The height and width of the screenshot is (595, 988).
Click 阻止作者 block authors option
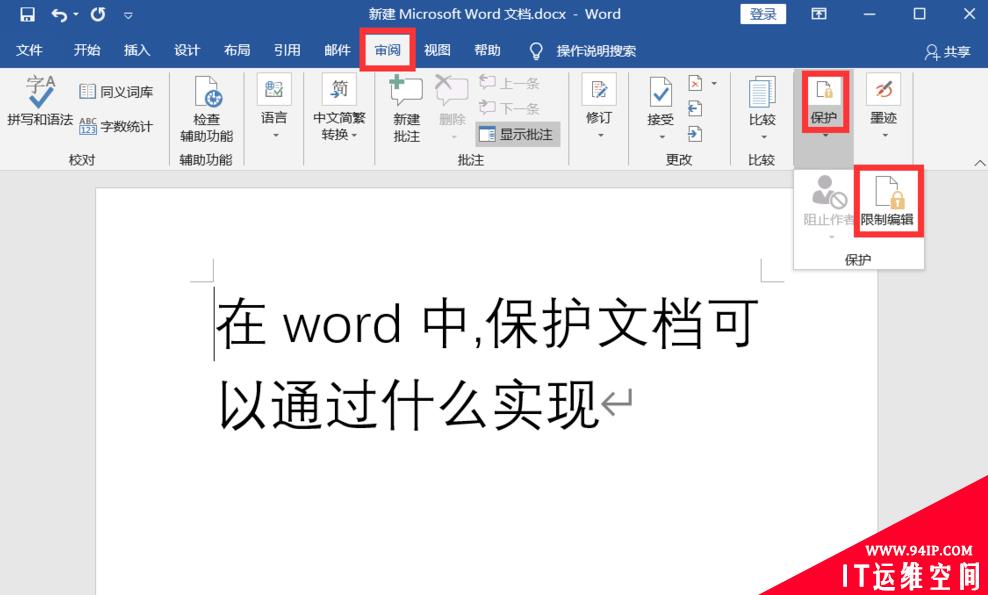[x=828, y=208]
